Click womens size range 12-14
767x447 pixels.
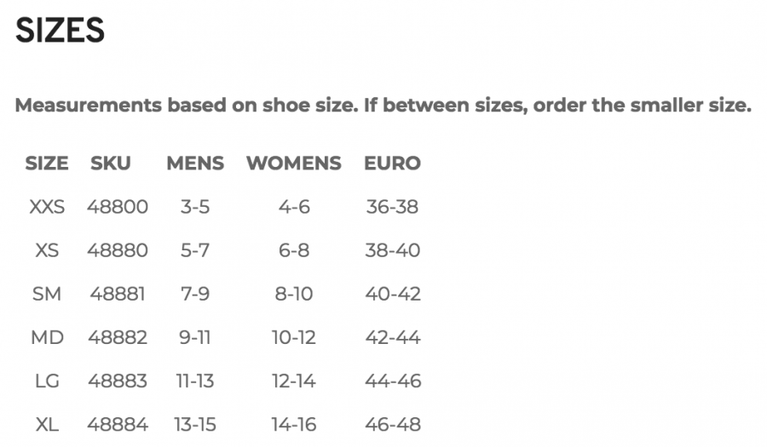coord(294,381)
